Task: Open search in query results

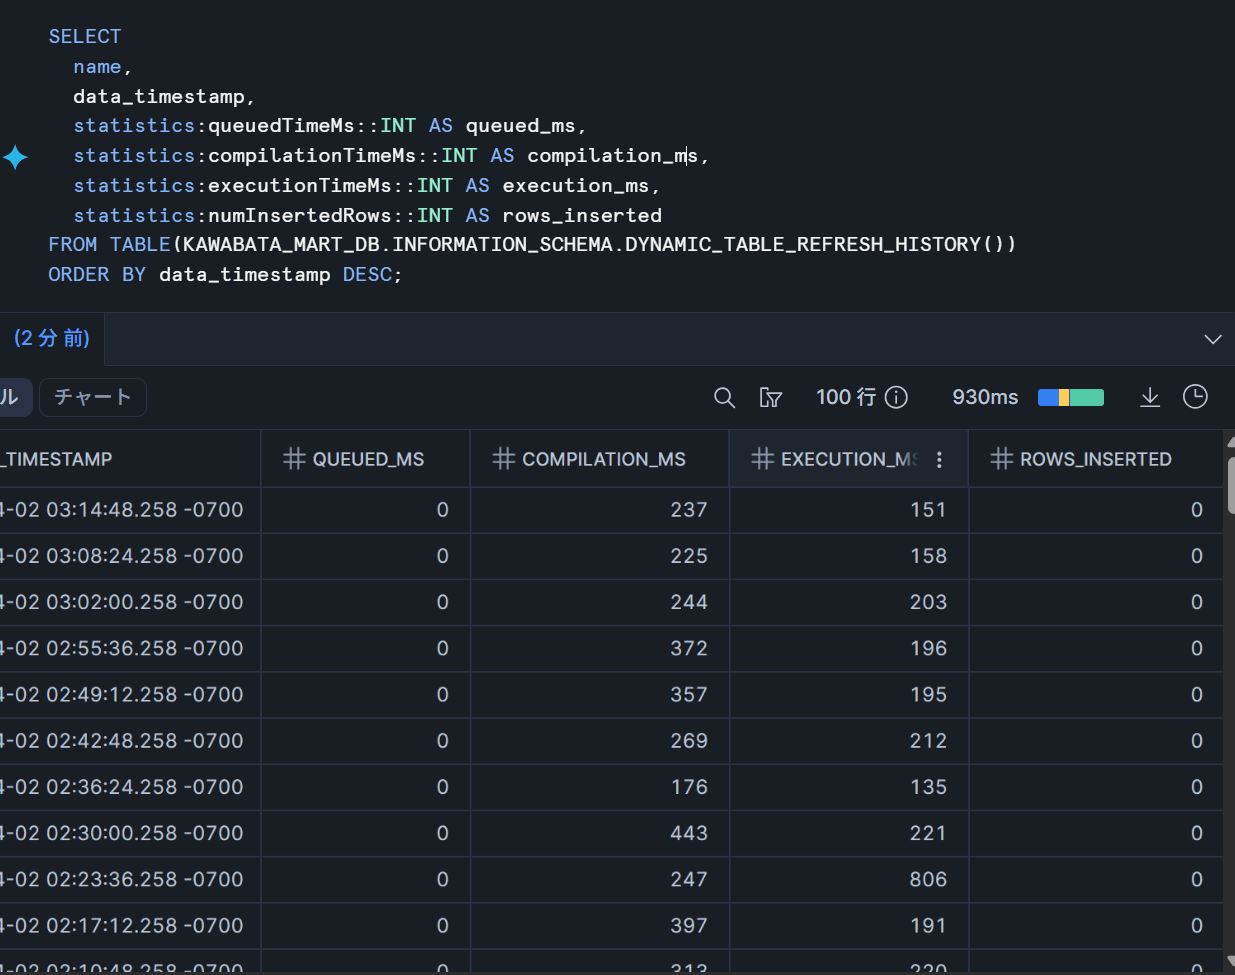Action: 724,398
